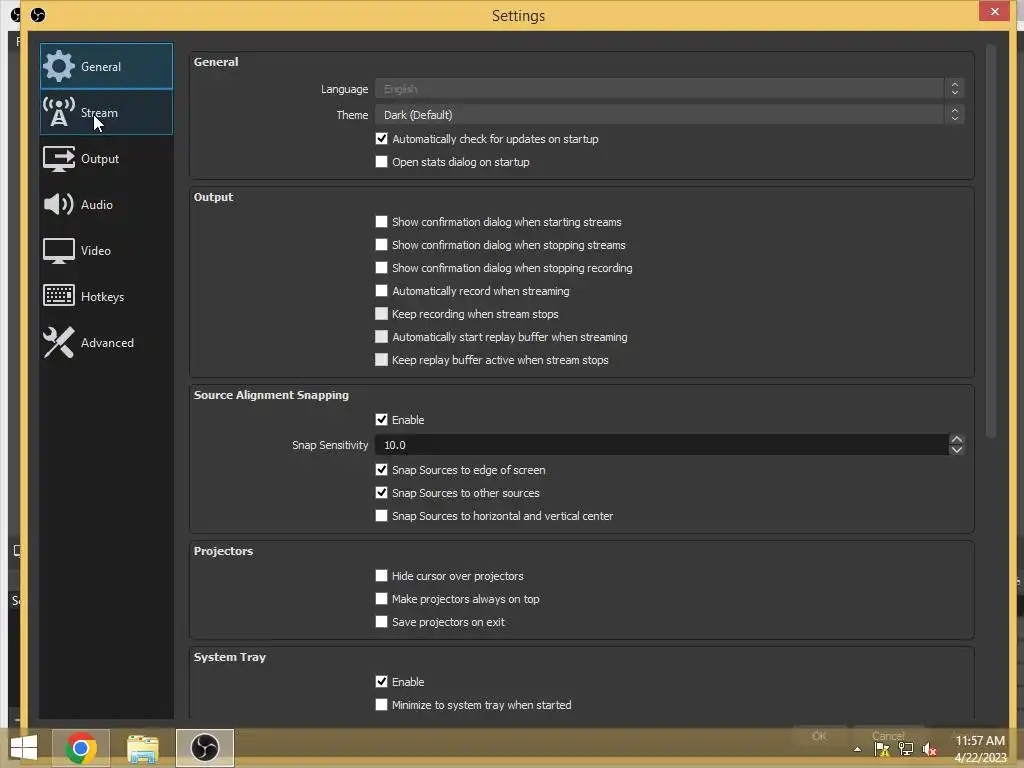Image resolution: width=1024 pixels, height=768 pixels.
Task: Check keep replay buffer active when stream stops
Action: [381, 359]
